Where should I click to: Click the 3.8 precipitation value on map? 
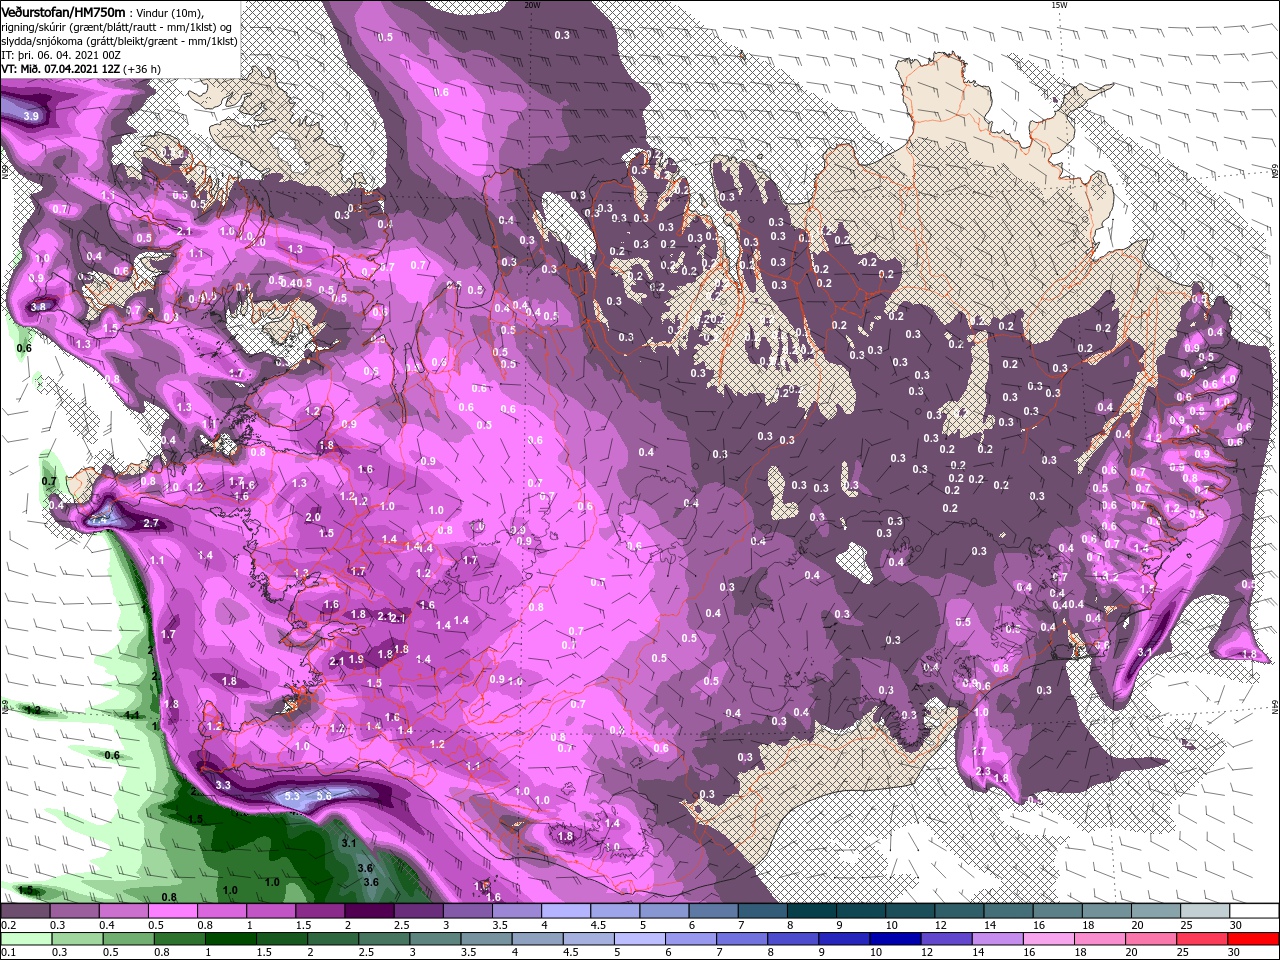39,306
